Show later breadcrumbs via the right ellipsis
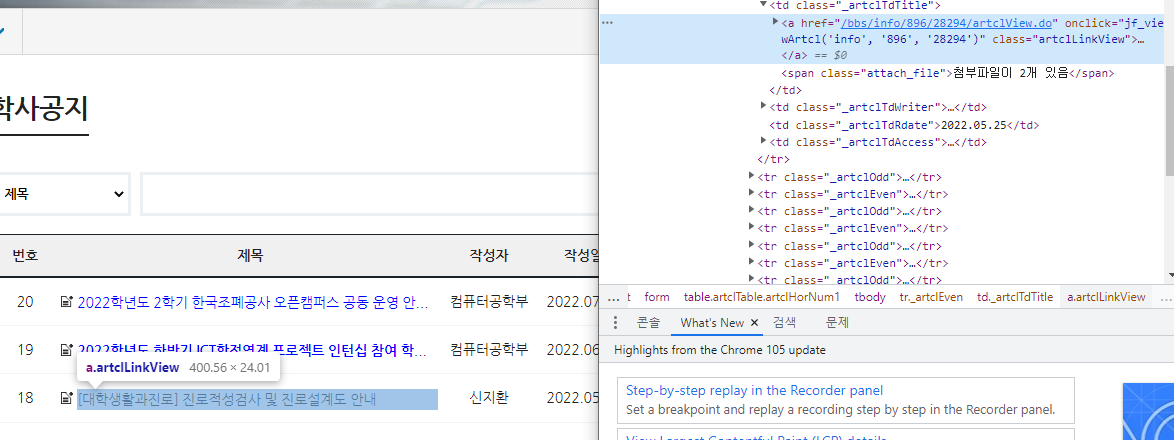The width and height of the screenshot is (1174, 440). coord(1165,298)
